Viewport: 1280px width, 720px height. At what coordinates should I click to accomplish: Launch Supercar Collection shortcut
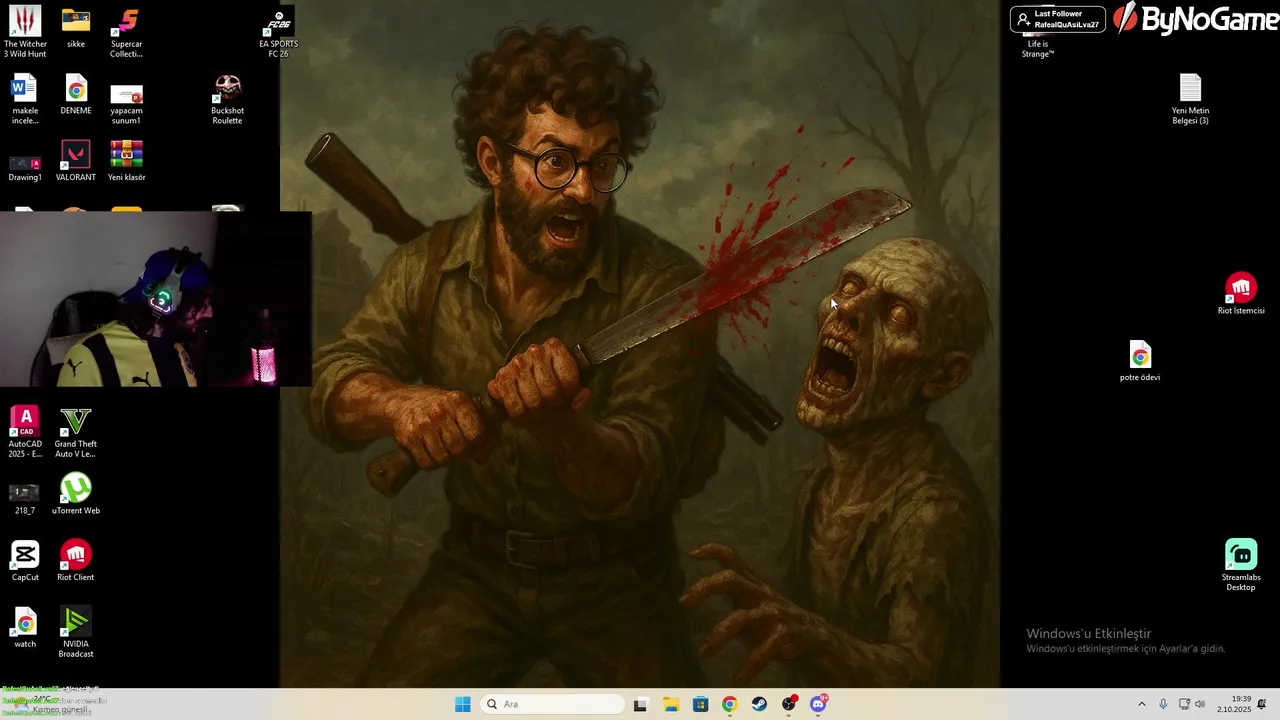coord(126,32)
